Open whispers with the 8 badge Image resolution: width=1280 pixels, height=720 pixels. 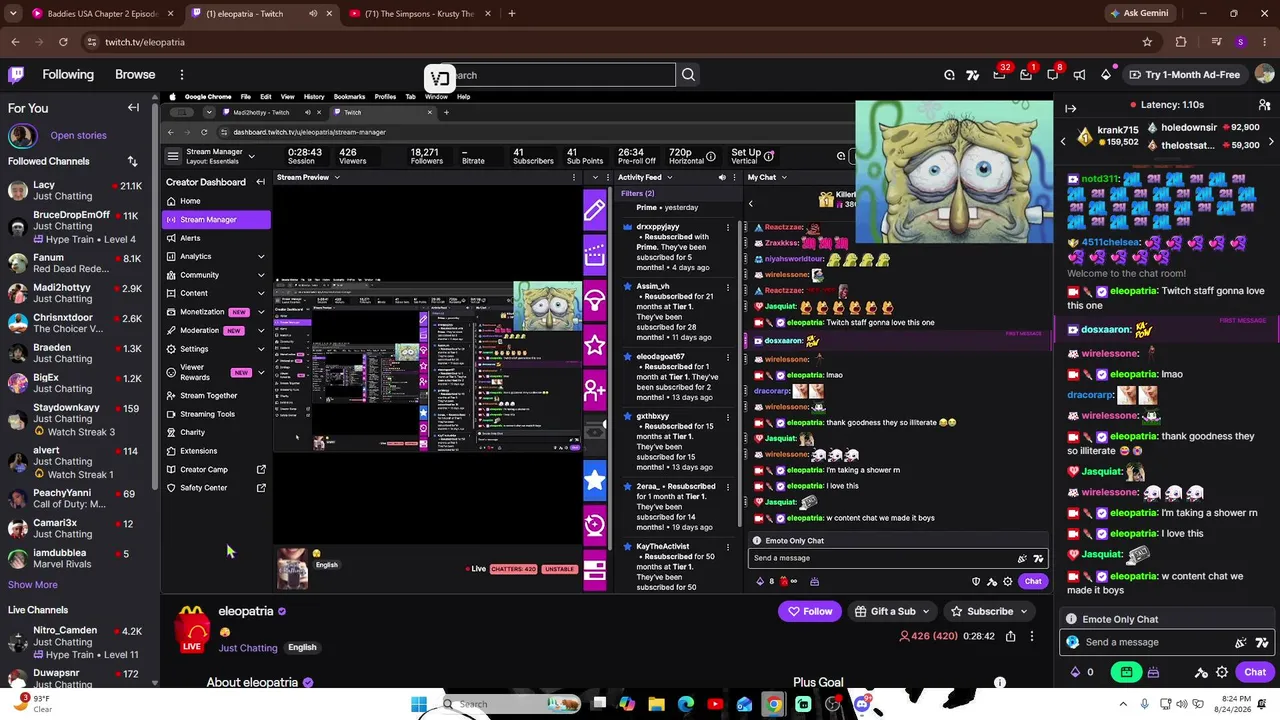[1053, 75]
